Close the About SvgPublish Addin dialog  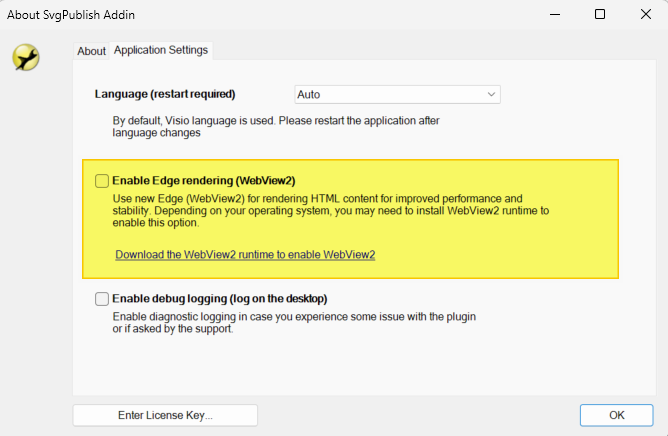pyautogui.click(x=646, y=14)
